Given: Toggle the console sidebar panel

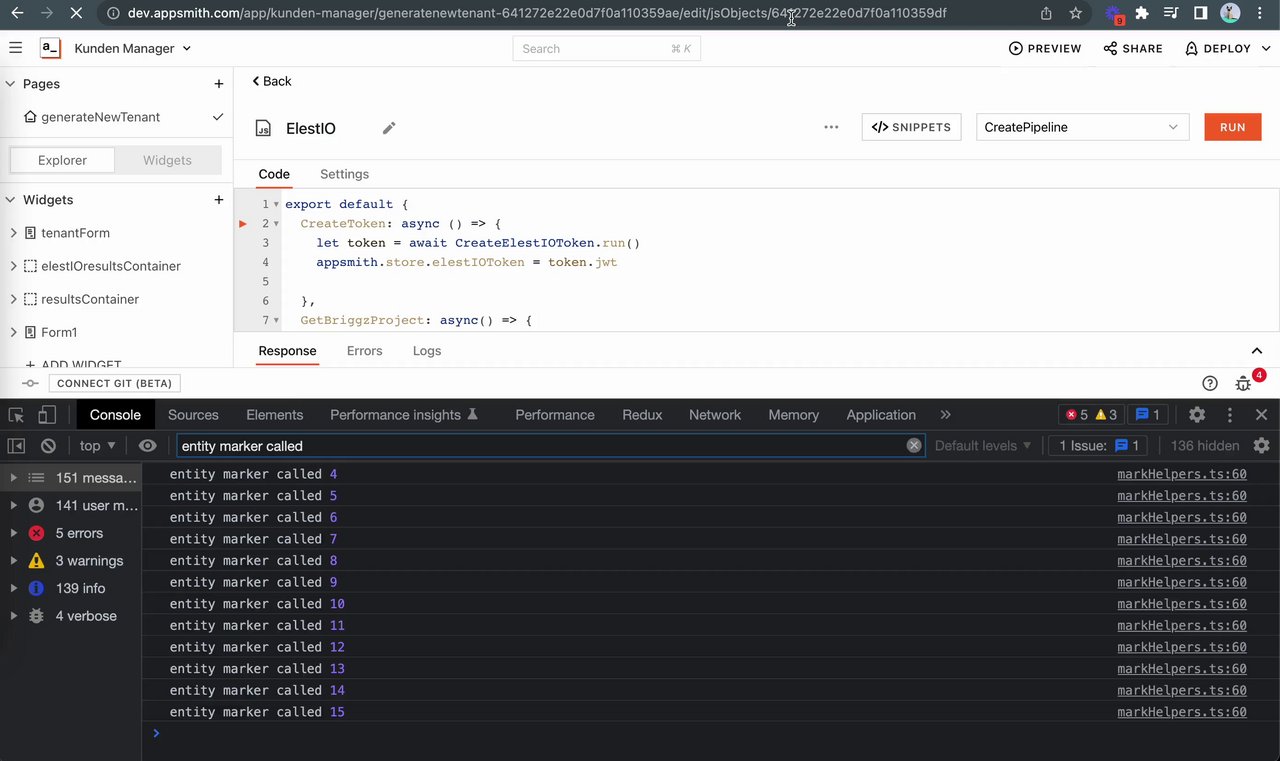Looking at the screenshot, I should (17, 446).
